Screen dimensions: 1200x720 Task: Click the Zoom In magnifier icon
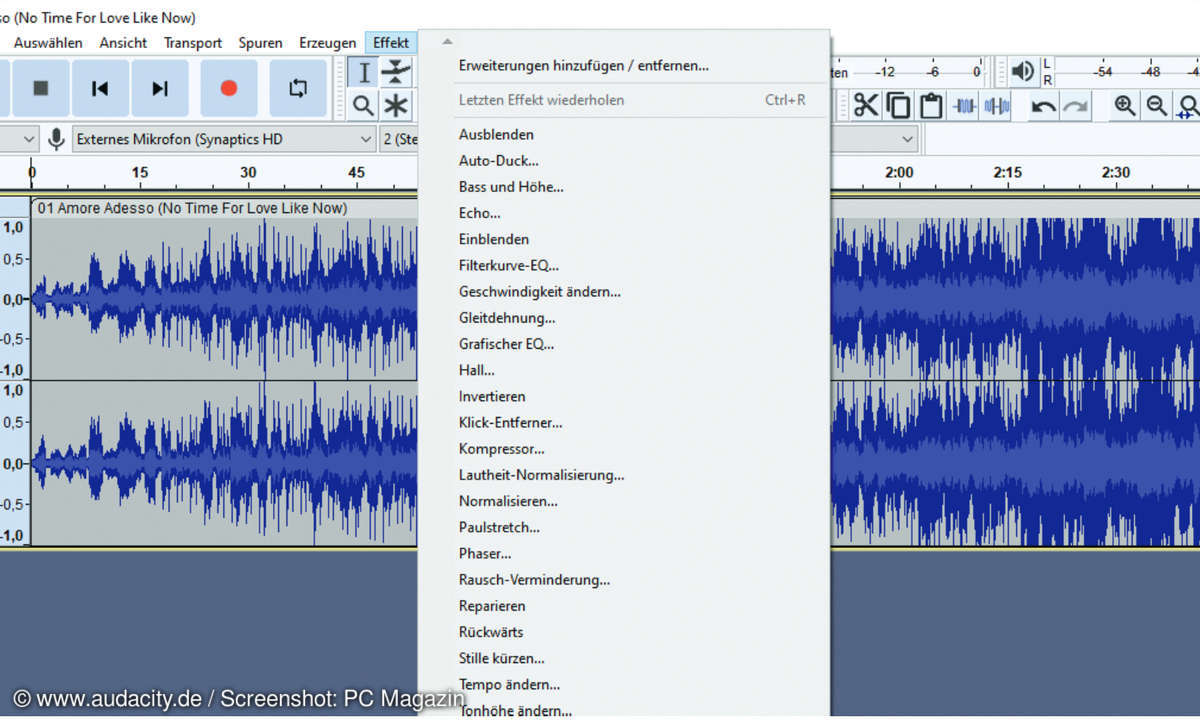tap(1125, 105)
